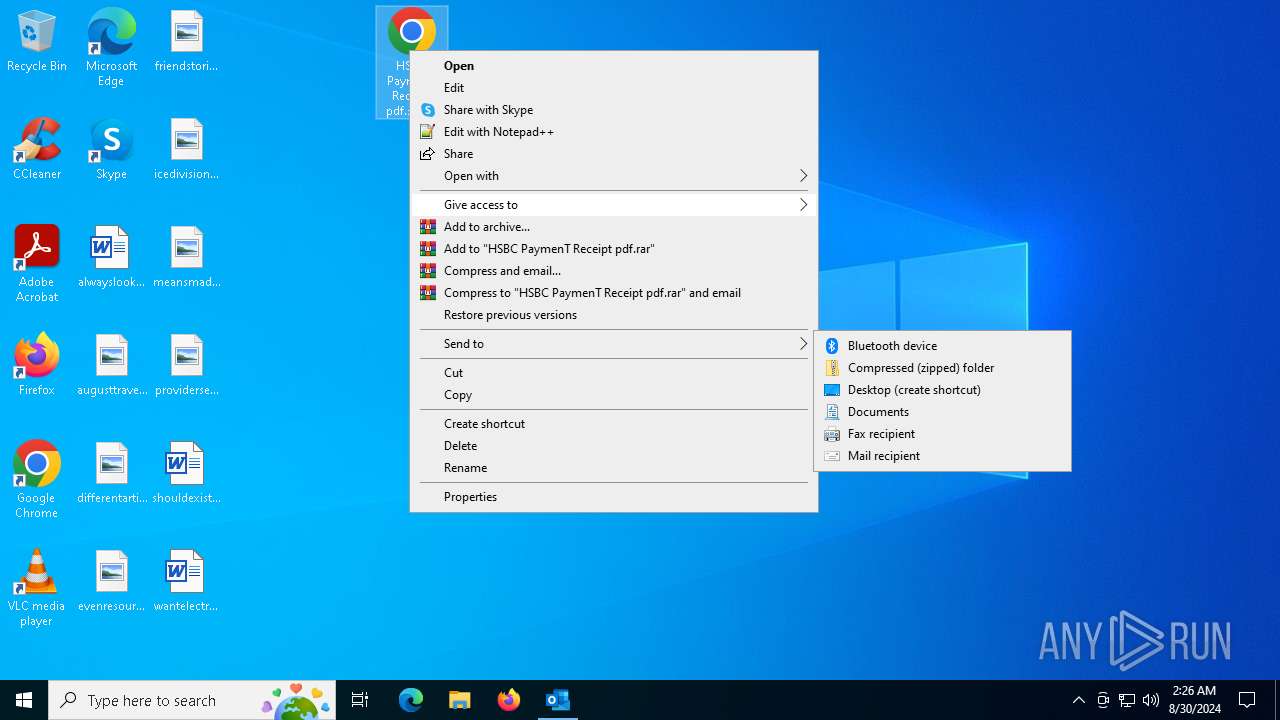1280x720 pixels.
Task: Send to Fax recipient
Action: click(x=943, y=434)
